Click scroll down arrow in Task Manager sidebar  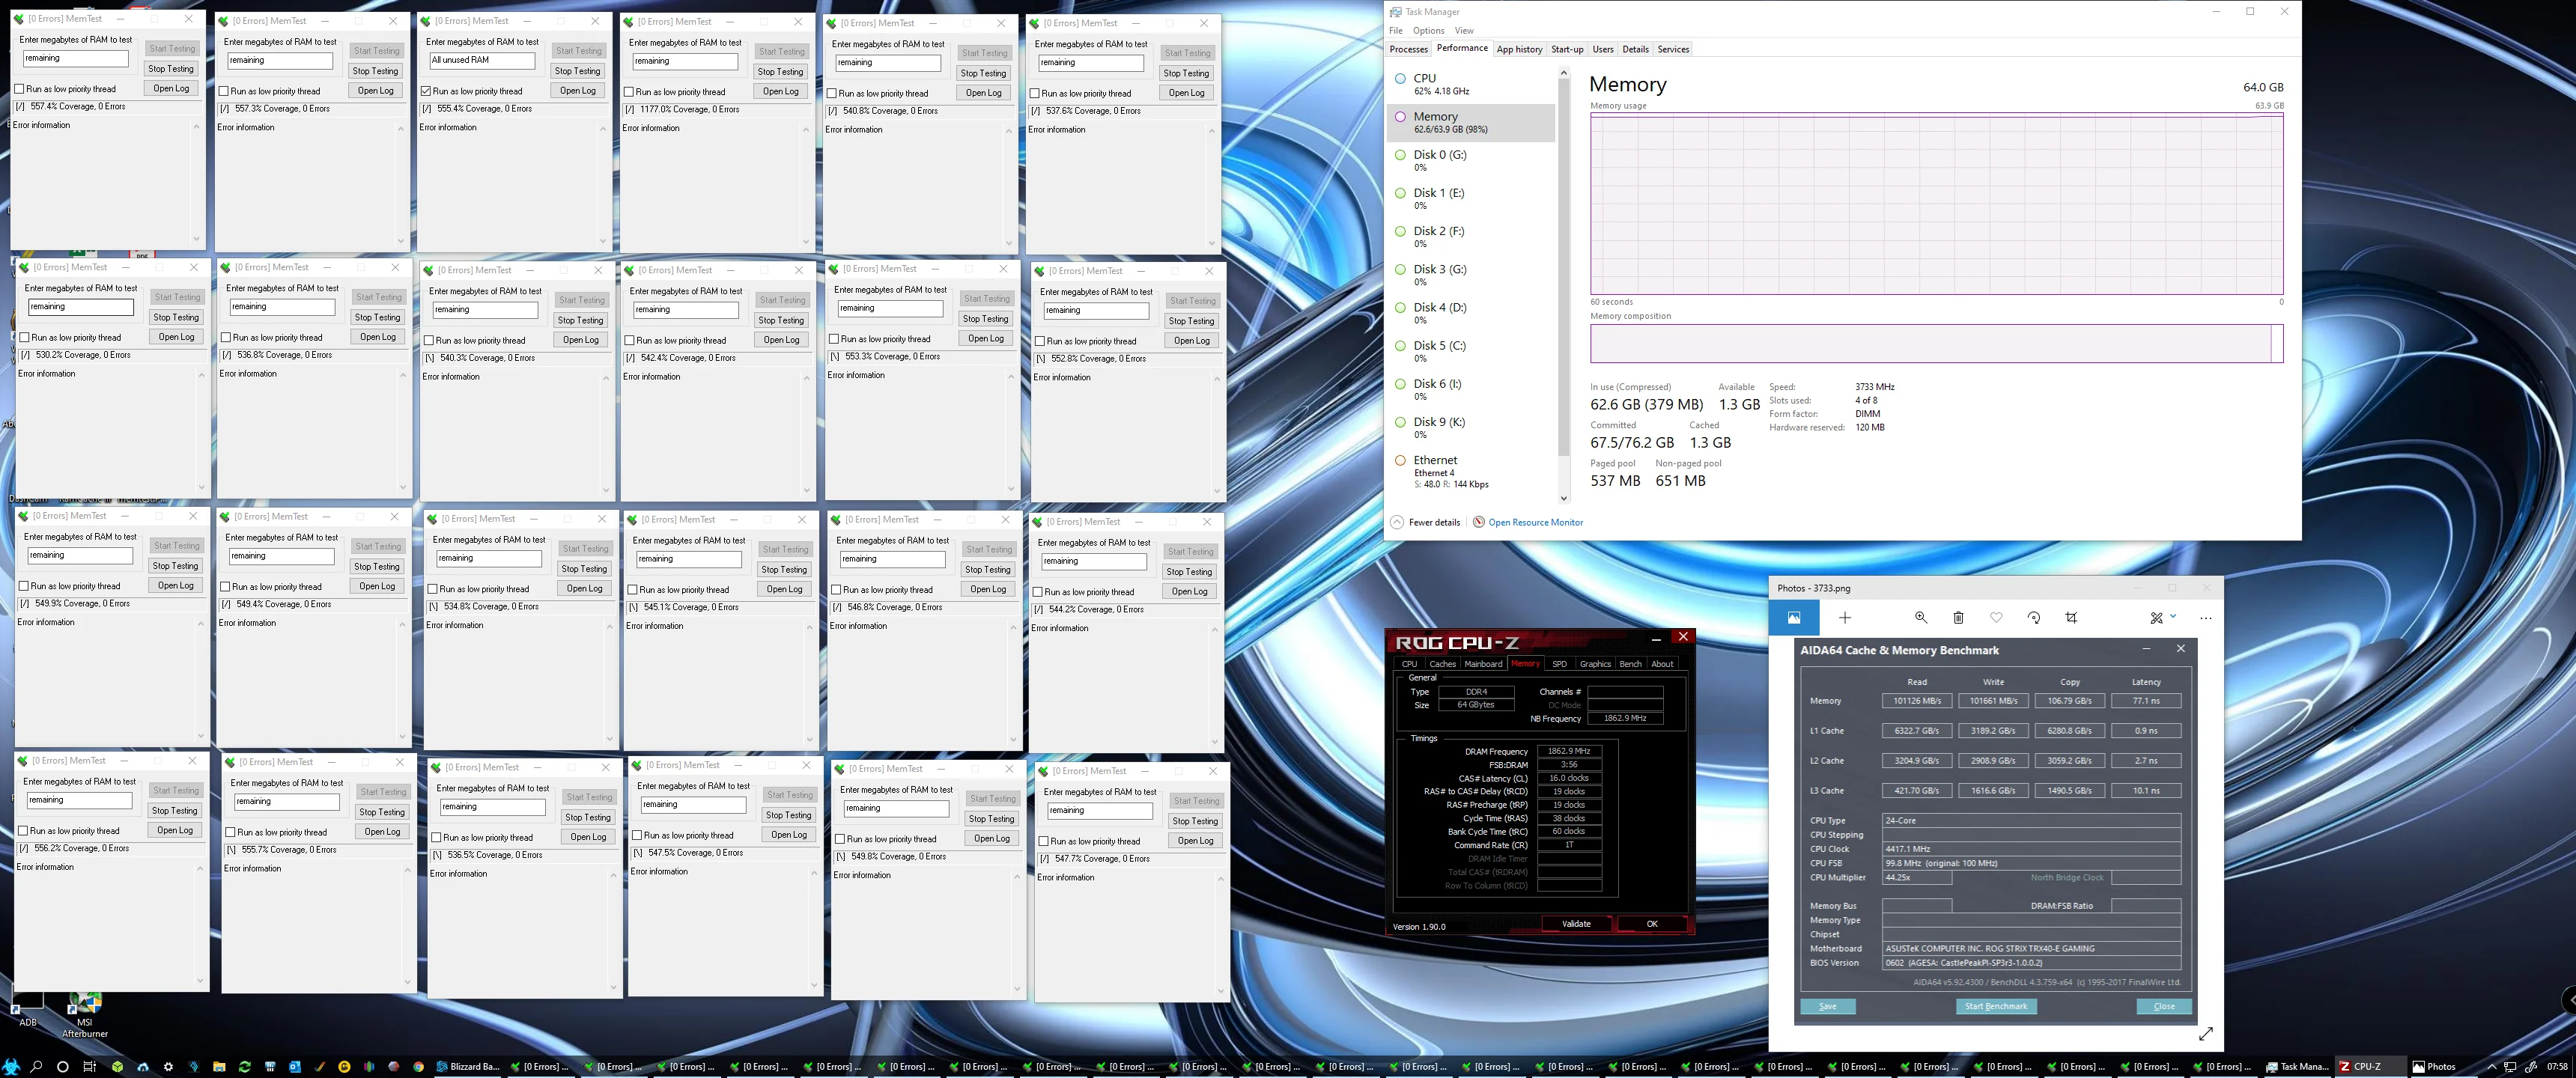[1563, 498]
